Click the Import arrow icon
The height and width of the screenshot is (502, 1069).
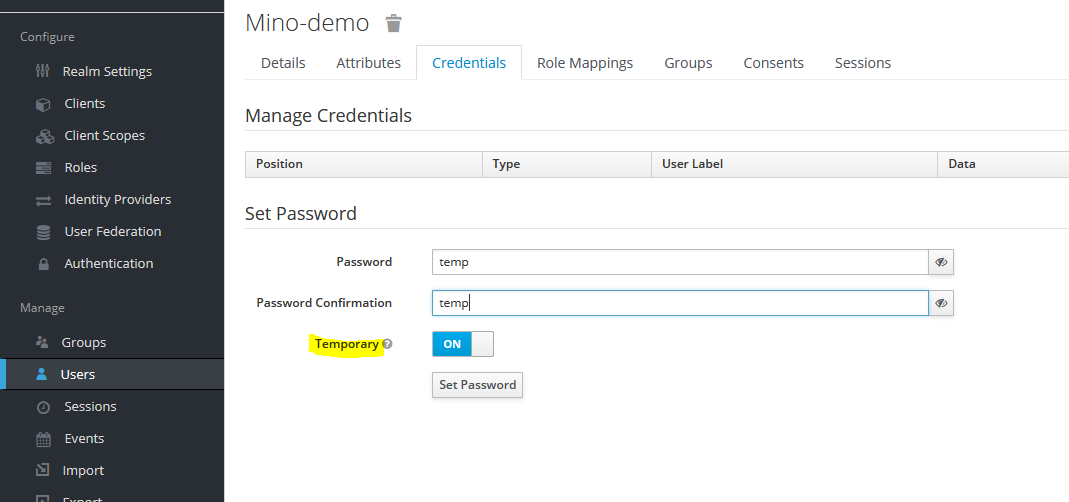[42, 471]
